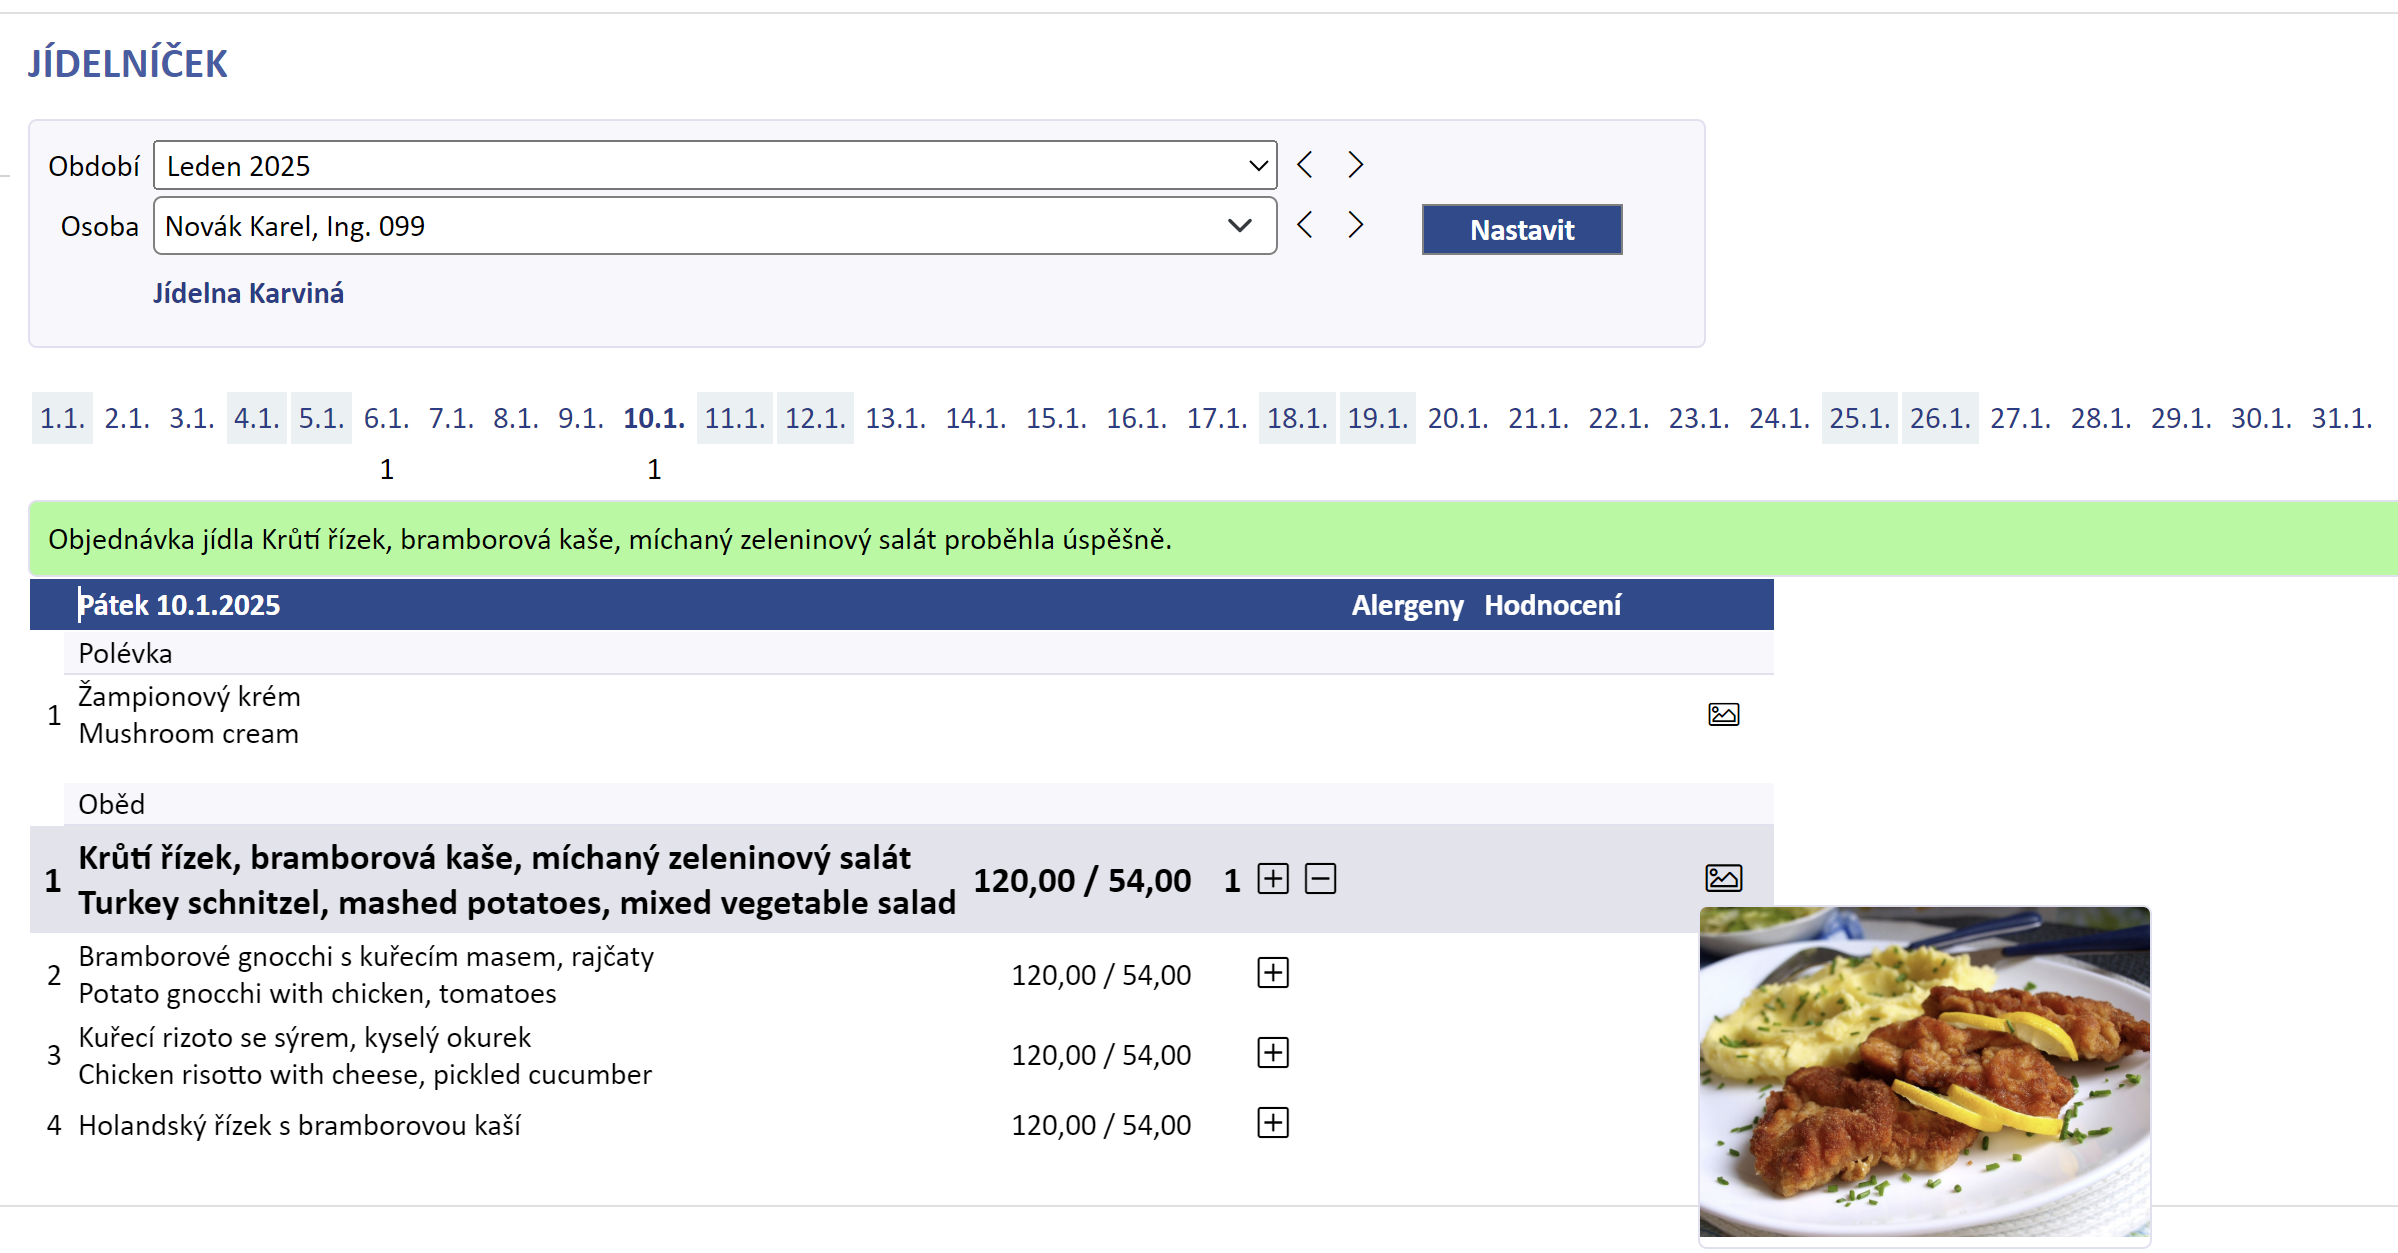Viewport: 2398px width, 1253px height.
Task: Select day 13.1. in the calendar
Action: (x=895, y=418)
